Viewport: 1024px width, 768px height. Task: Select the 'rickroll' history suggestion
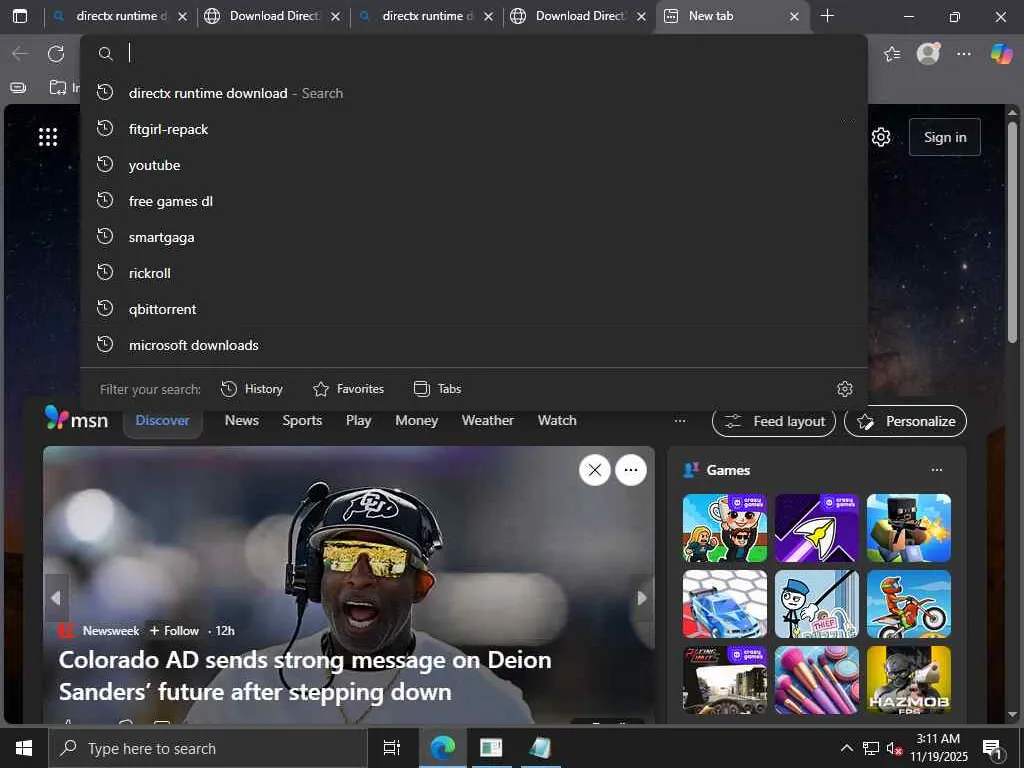click(474, 273)
